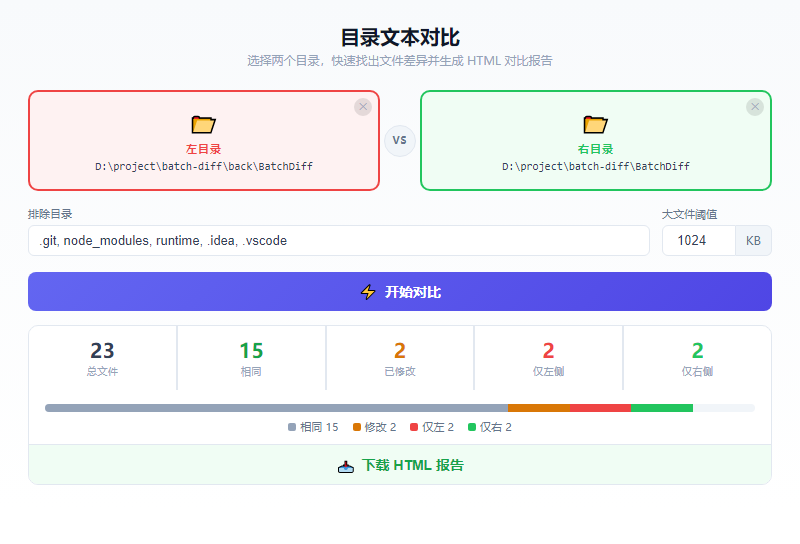The image size is (800, 544).
Task: Click the orange modified segment in bar
Action: pos(539,408)
